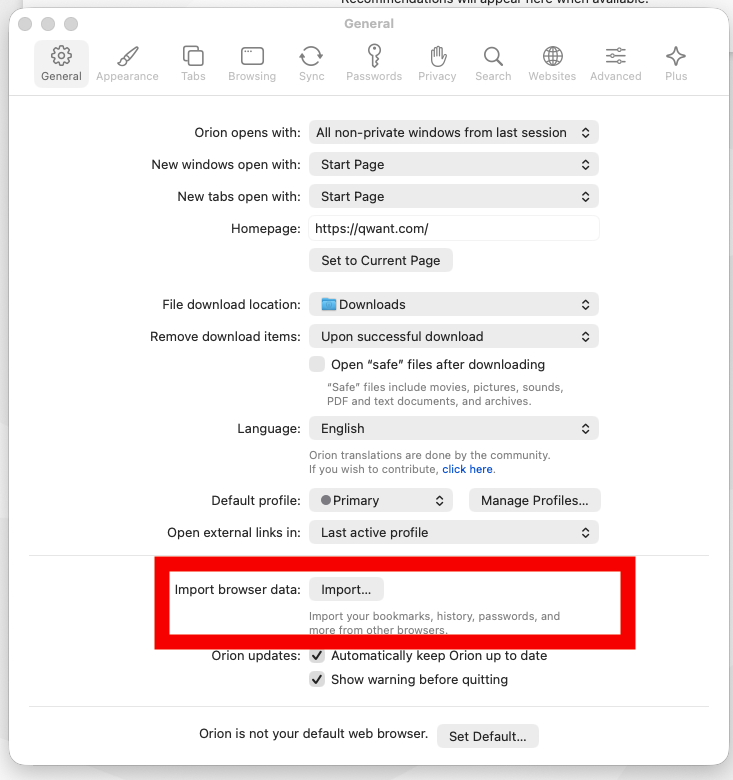Click the "Orion updates:" label

point(256,656)
